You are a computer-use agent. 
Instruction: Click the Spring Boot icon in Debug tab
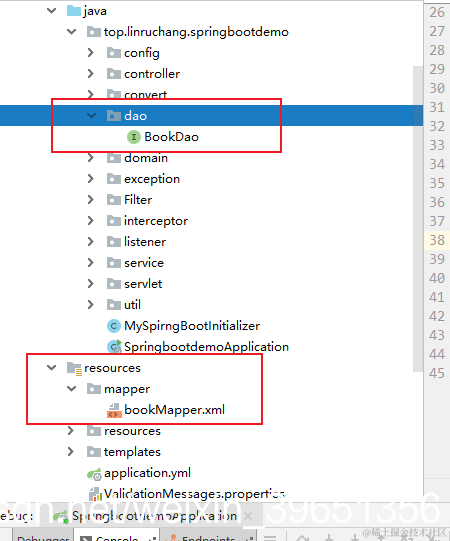coord(60,516)
